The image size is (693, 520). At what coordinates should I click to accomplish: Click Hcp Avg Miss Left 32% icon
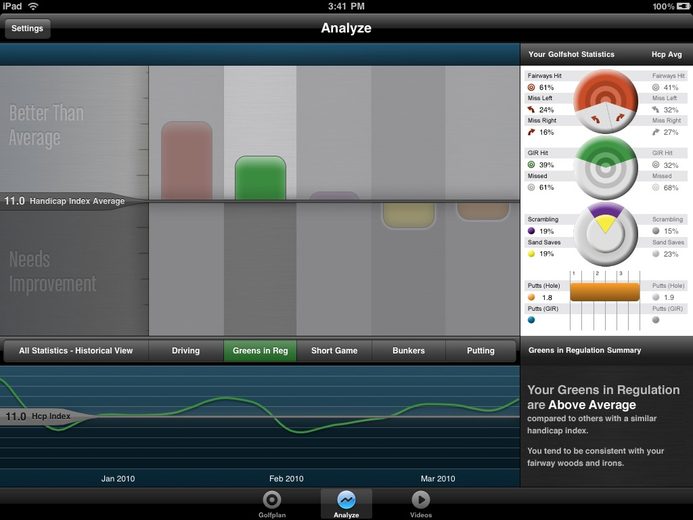point(656,109)
